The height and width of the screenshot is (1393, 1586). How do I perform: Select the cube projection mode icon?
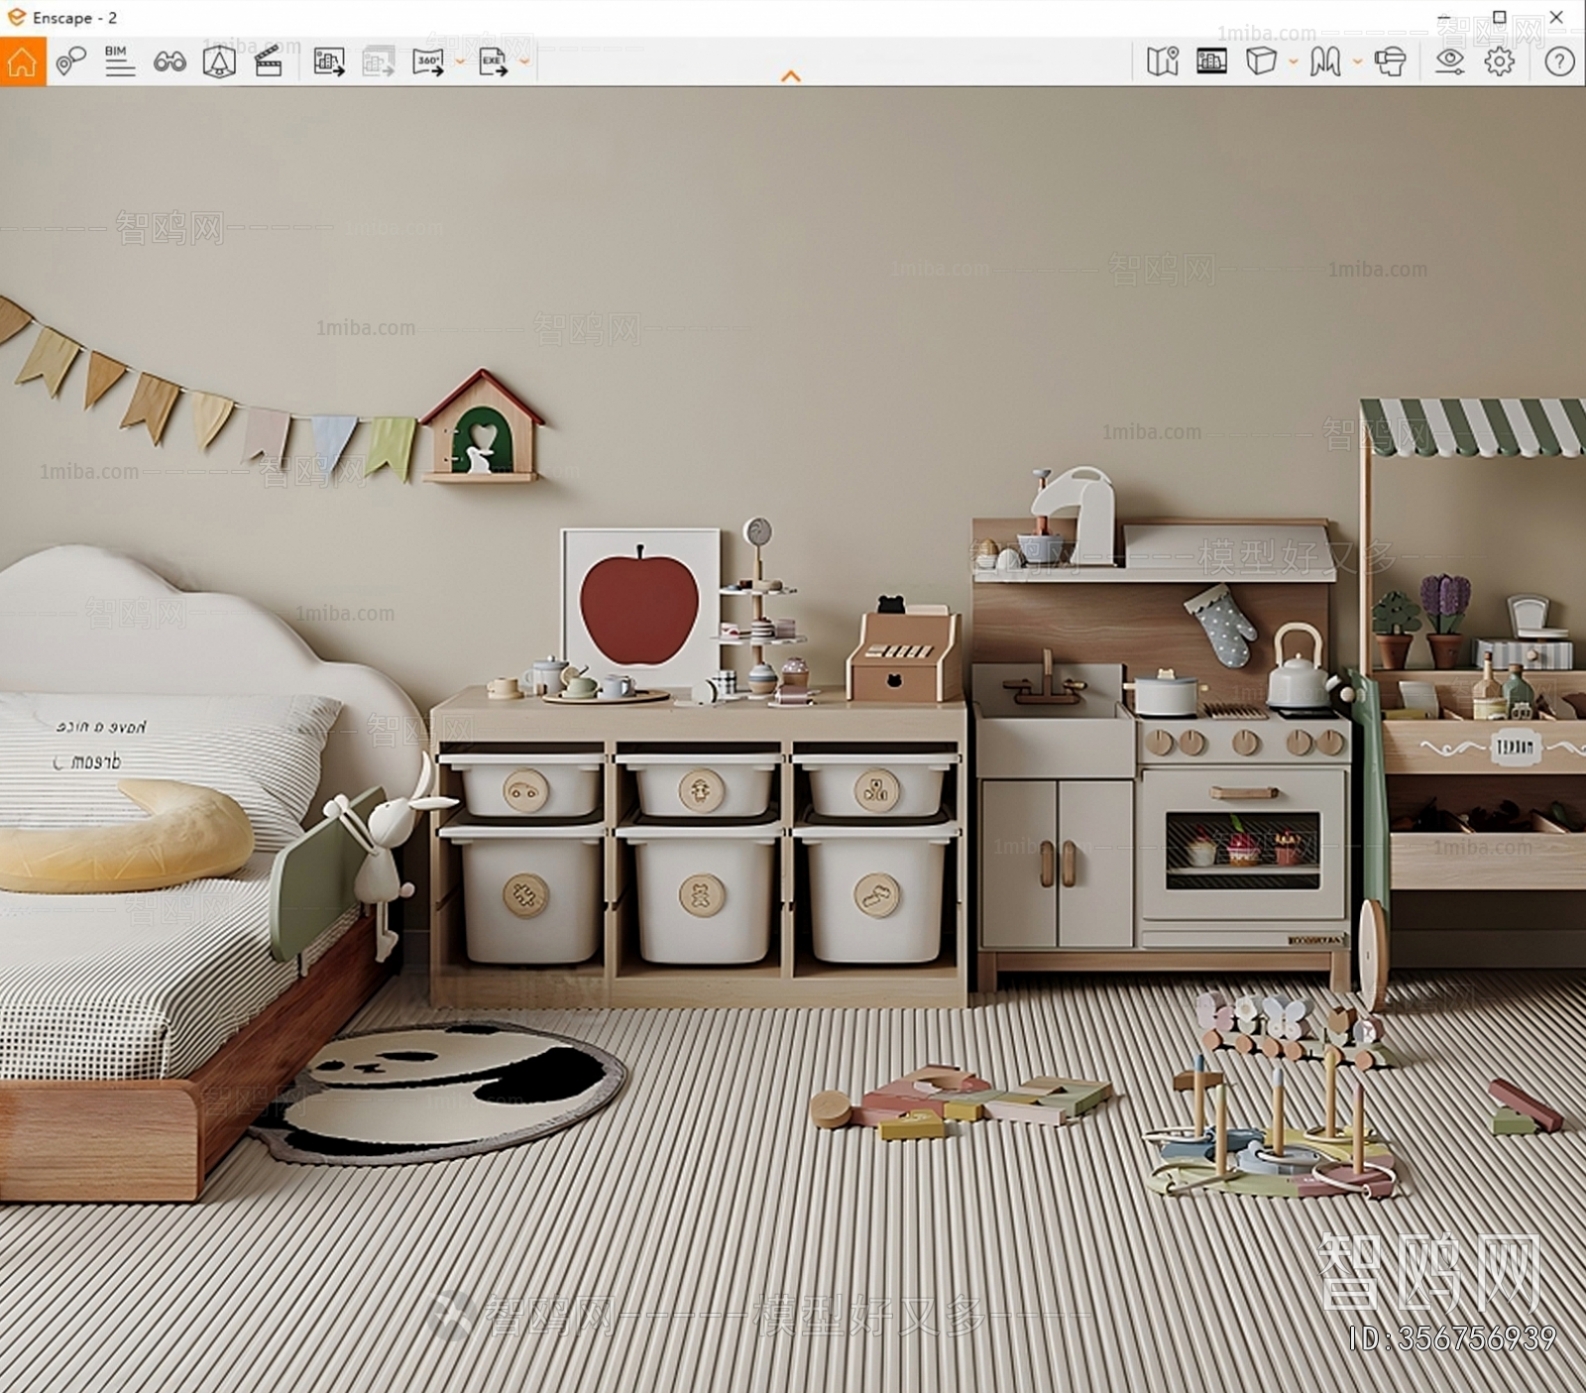point(1261,62)
